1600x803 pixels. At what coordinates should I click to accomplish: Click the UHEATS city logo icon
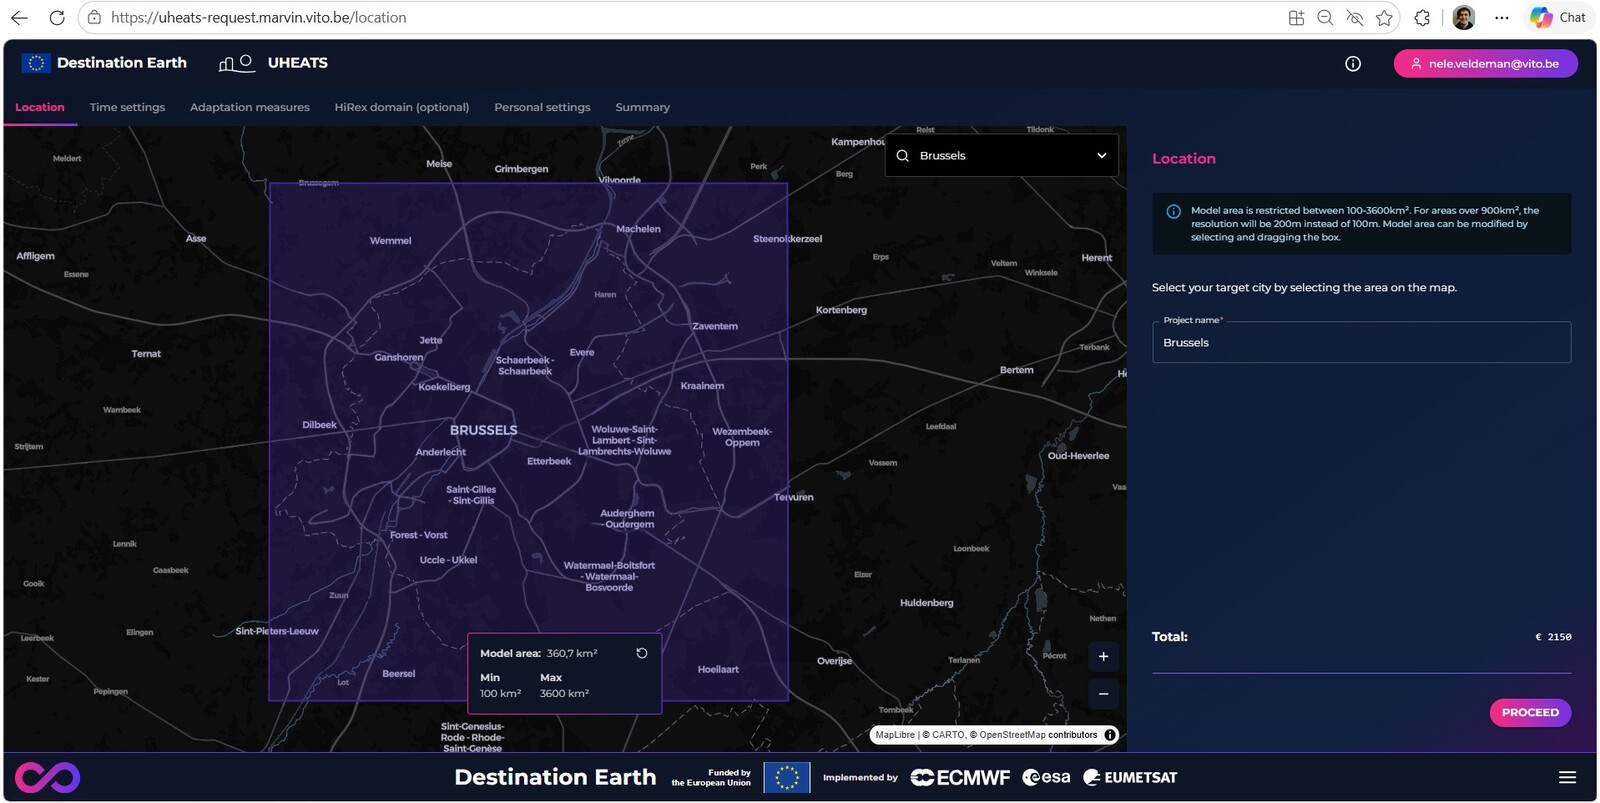tap(236, 63)
